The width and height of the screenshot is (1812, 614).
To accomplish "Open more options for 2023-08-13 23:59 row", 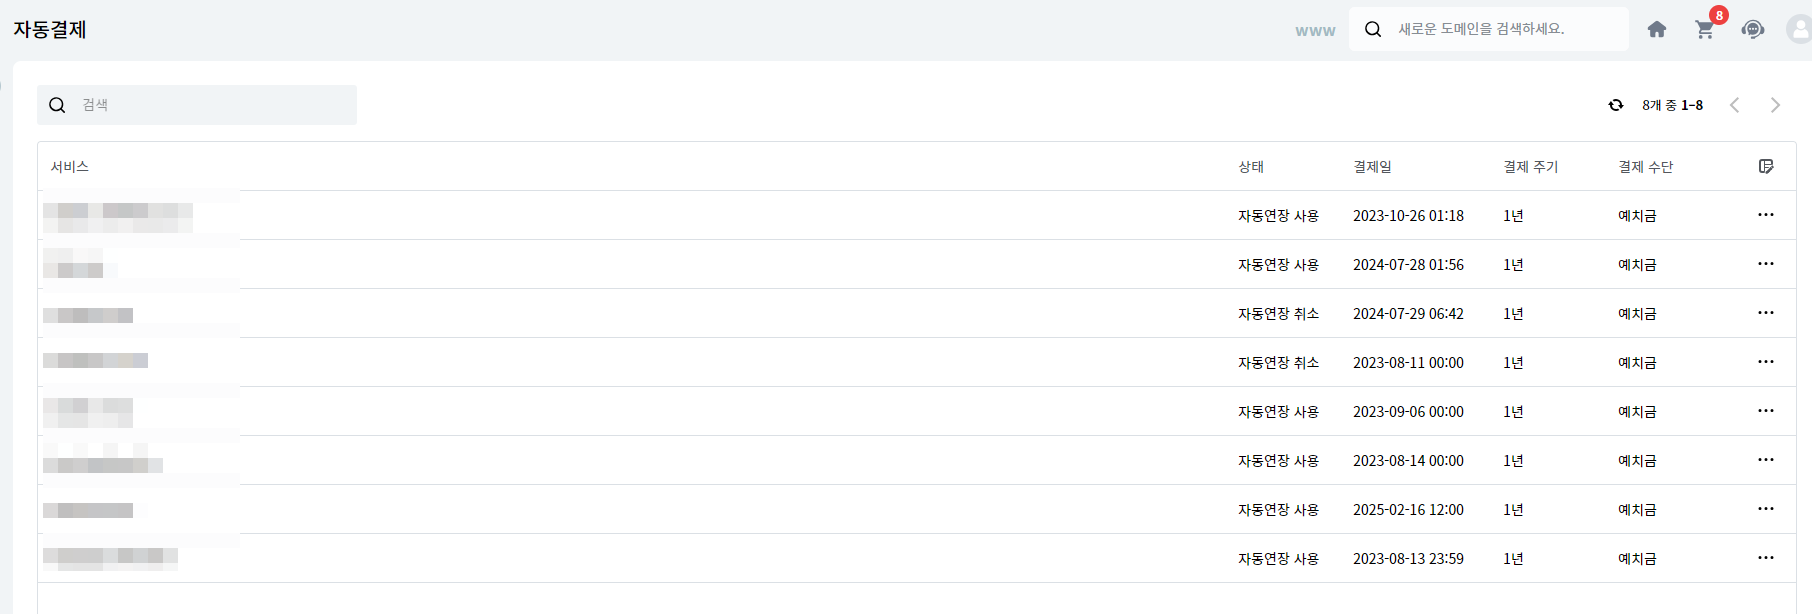I will (x=1766, y=558).
